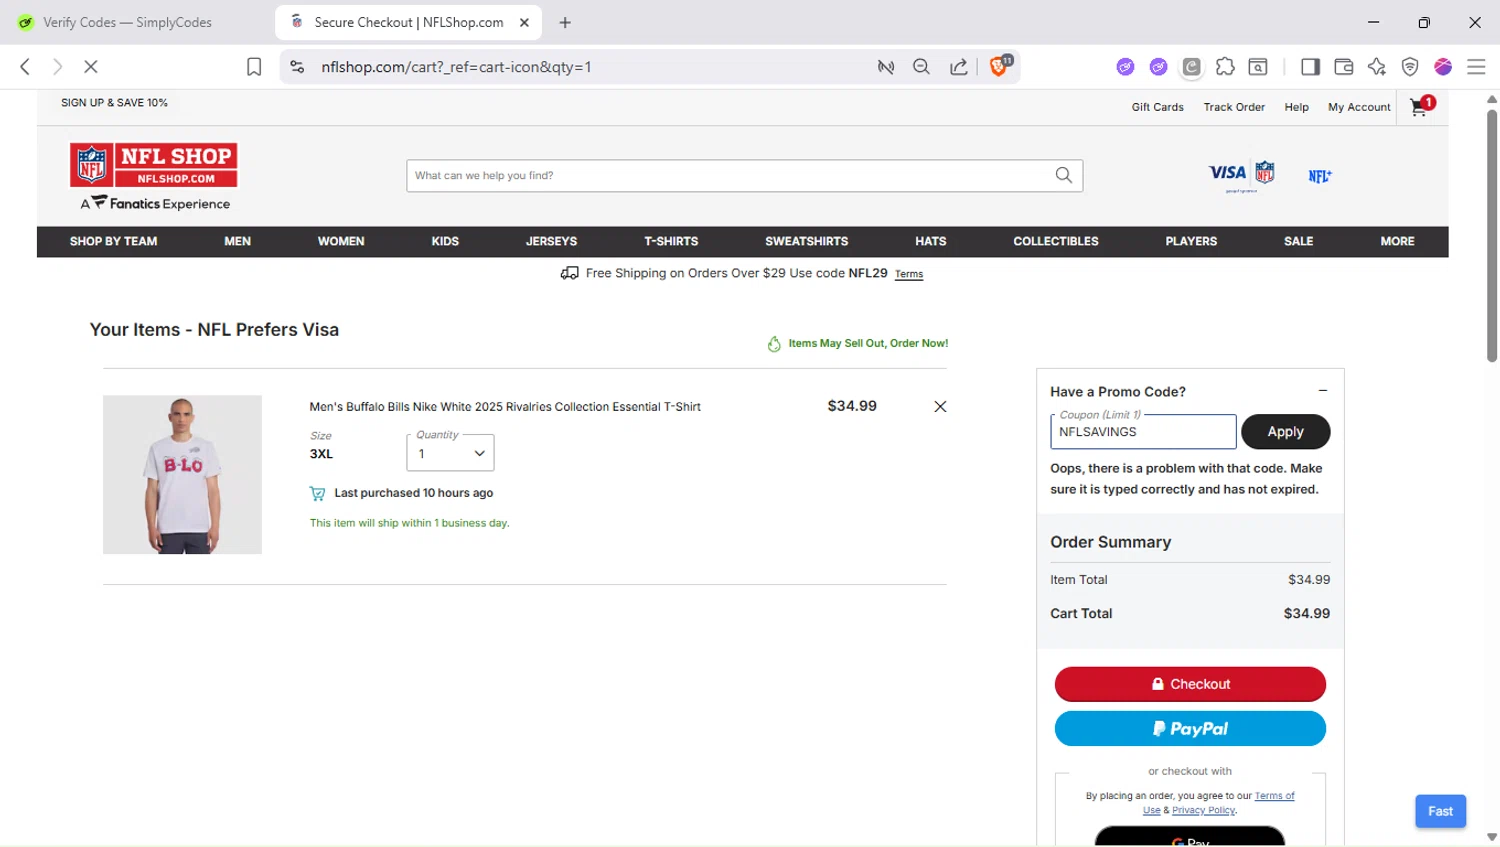Open My Account link
Screen dimensions: 1500x847
pos(1359,107)
